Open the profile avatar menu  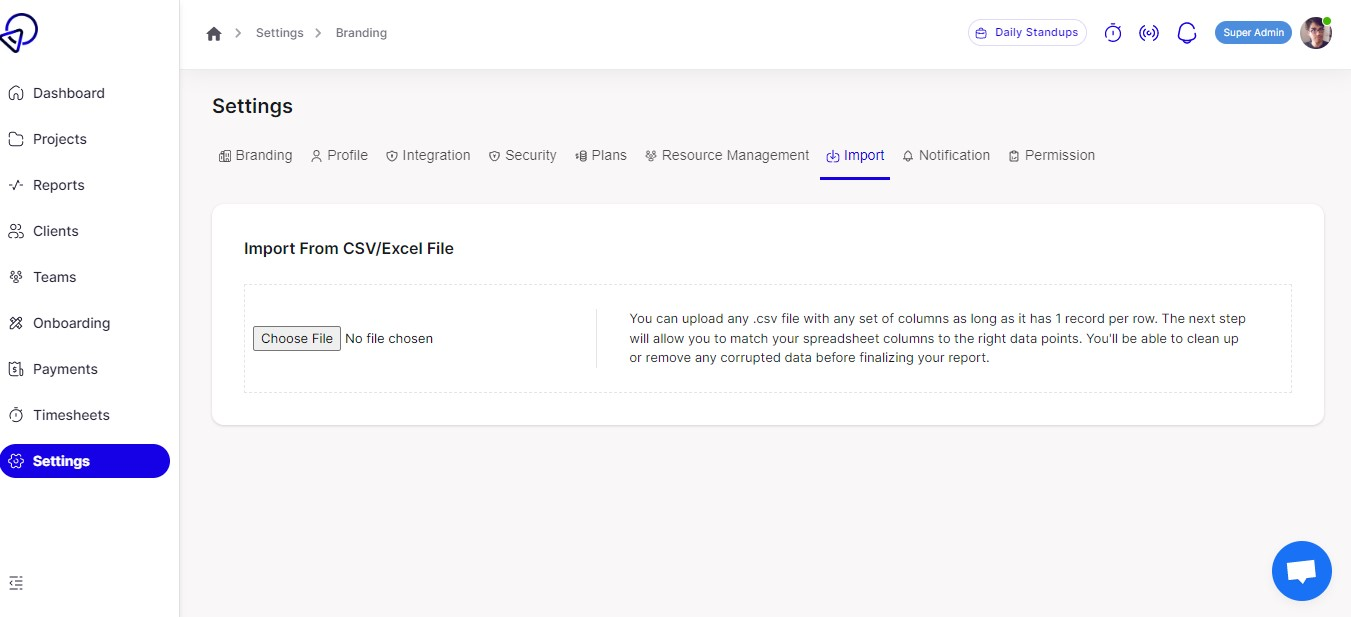click(1316, 32)
